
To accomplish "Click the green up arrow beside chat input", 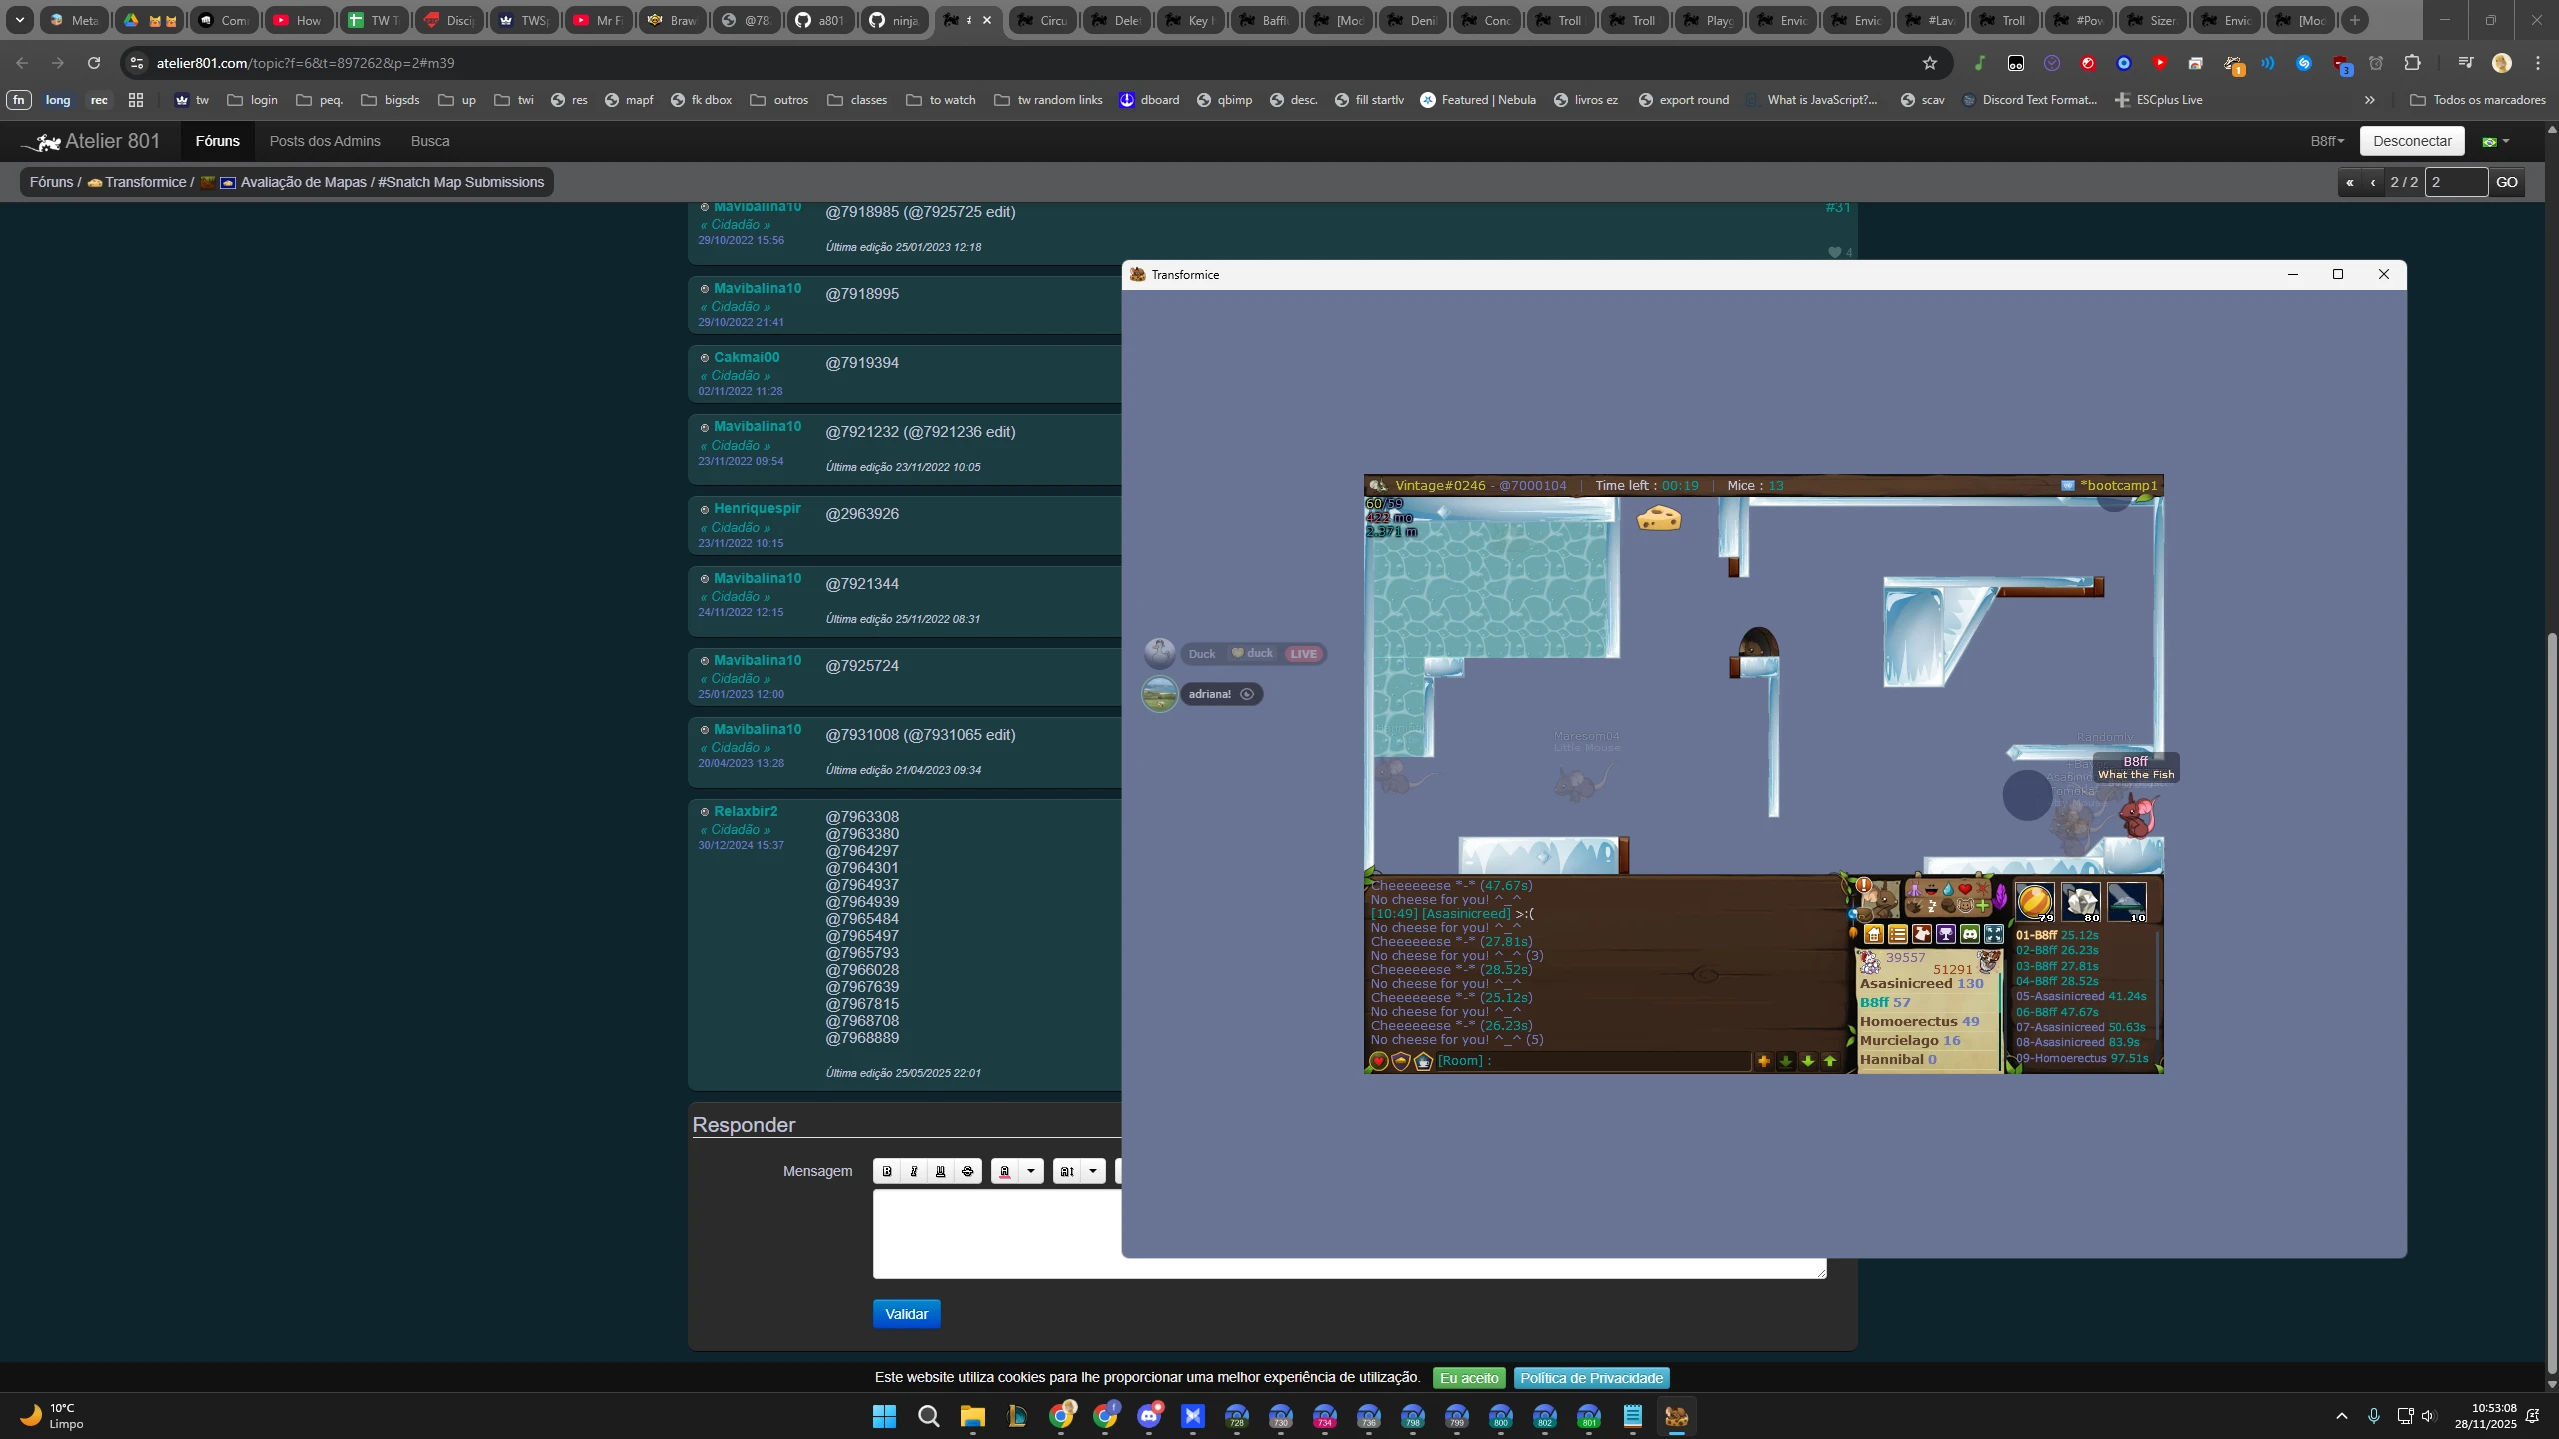I will [x=1830, y=1061].
